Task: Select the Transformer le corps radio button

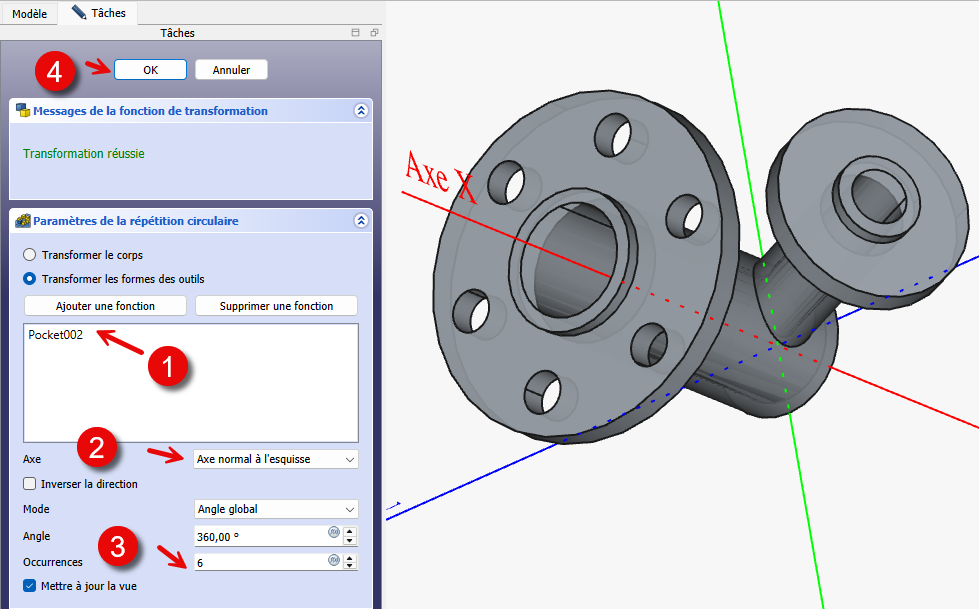Action: pos(30,255)
